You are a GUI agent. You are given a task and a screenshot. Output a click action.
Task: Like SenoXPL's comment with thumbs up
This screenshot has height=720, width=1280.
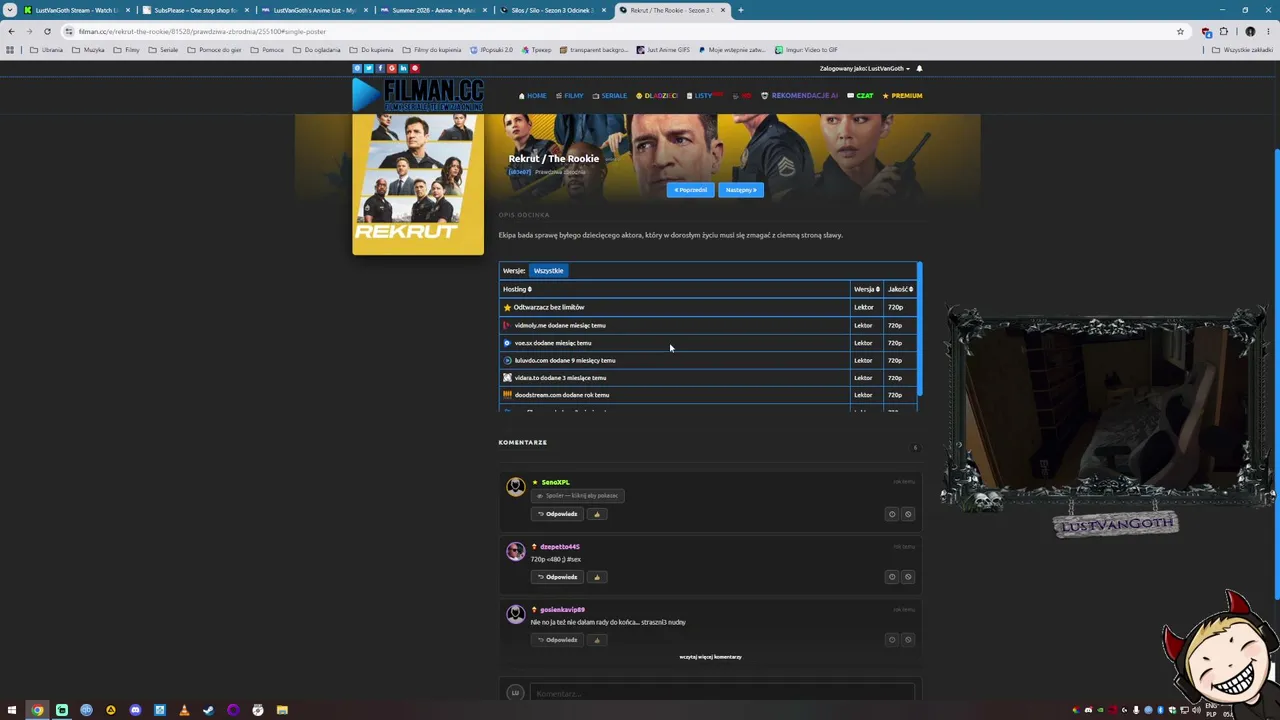pos(597,514)
